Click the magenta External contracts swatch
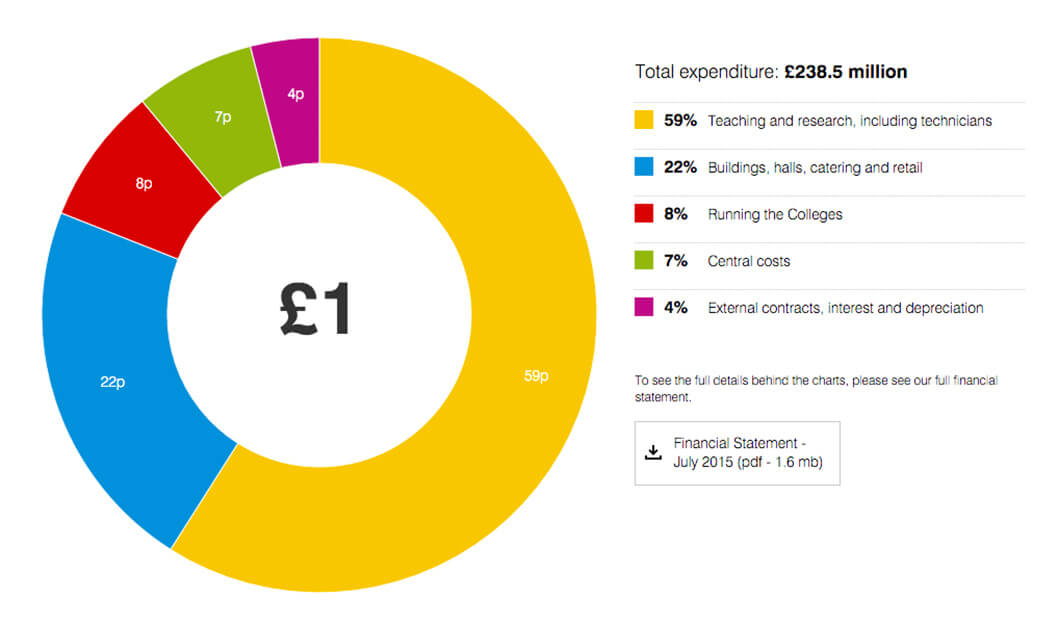The image size is (1058, 626). [644, 308]
